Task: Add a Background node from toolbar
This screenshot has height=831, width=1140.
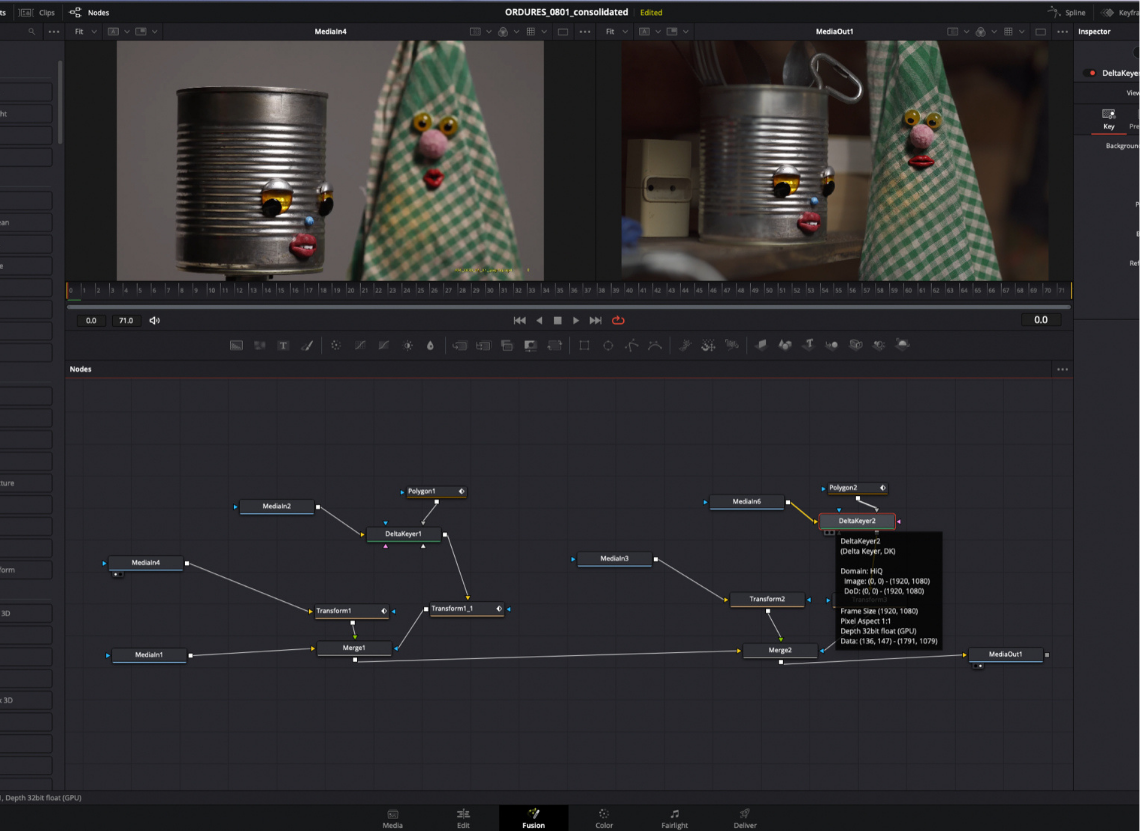Action: click(236, 345)
